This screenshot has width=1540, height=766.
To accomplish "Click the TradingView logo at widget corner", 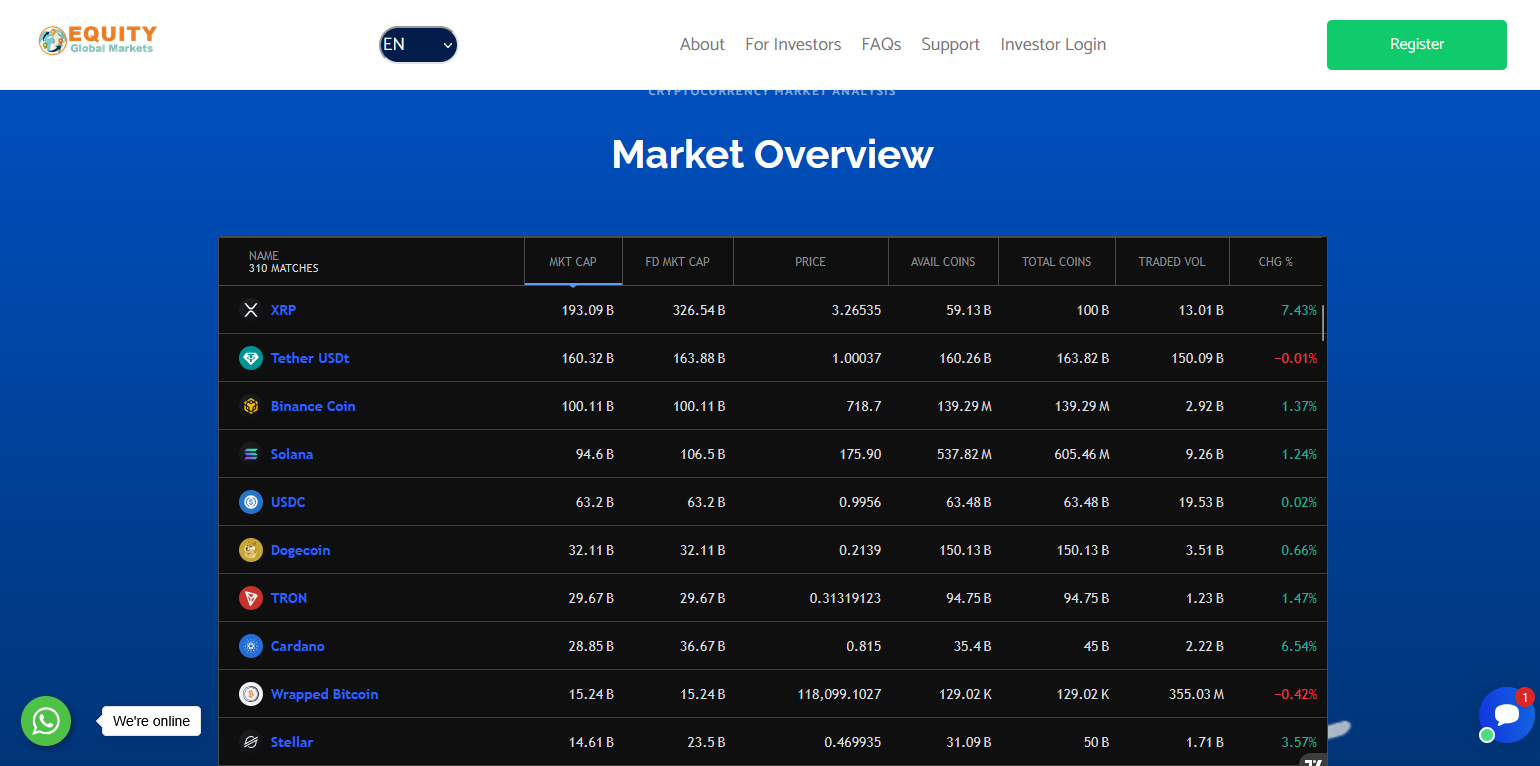I will click(x=1314, y=761).
